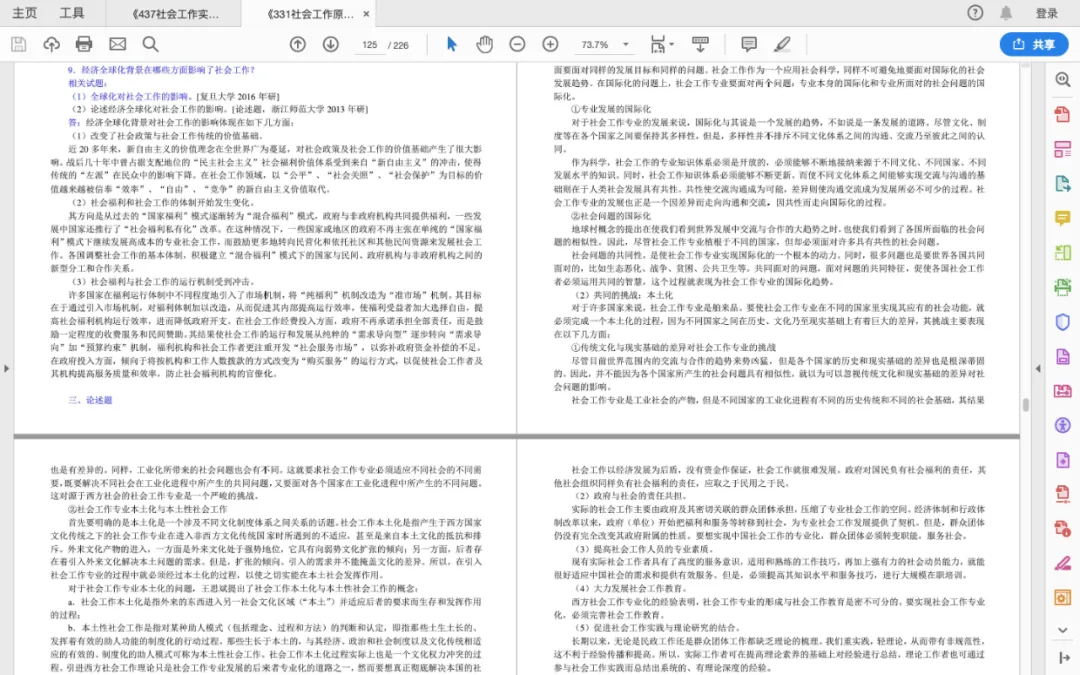Add a comment note
This screenshot has width=1080, height=675.
pos(749,45)
